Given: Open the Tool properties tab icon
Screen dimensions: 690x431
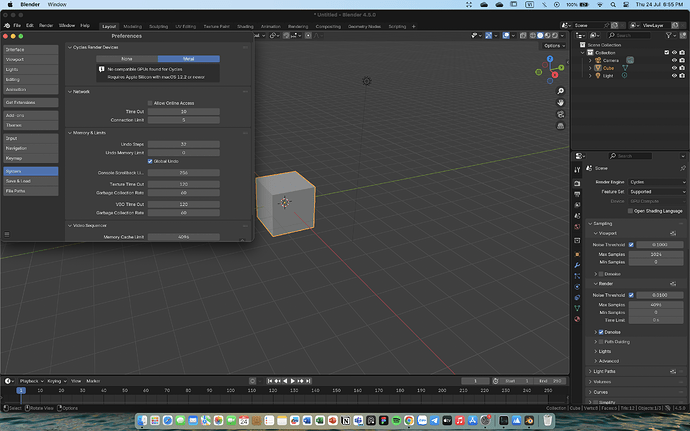Looking at the screenshot, I should pos(577,170).
